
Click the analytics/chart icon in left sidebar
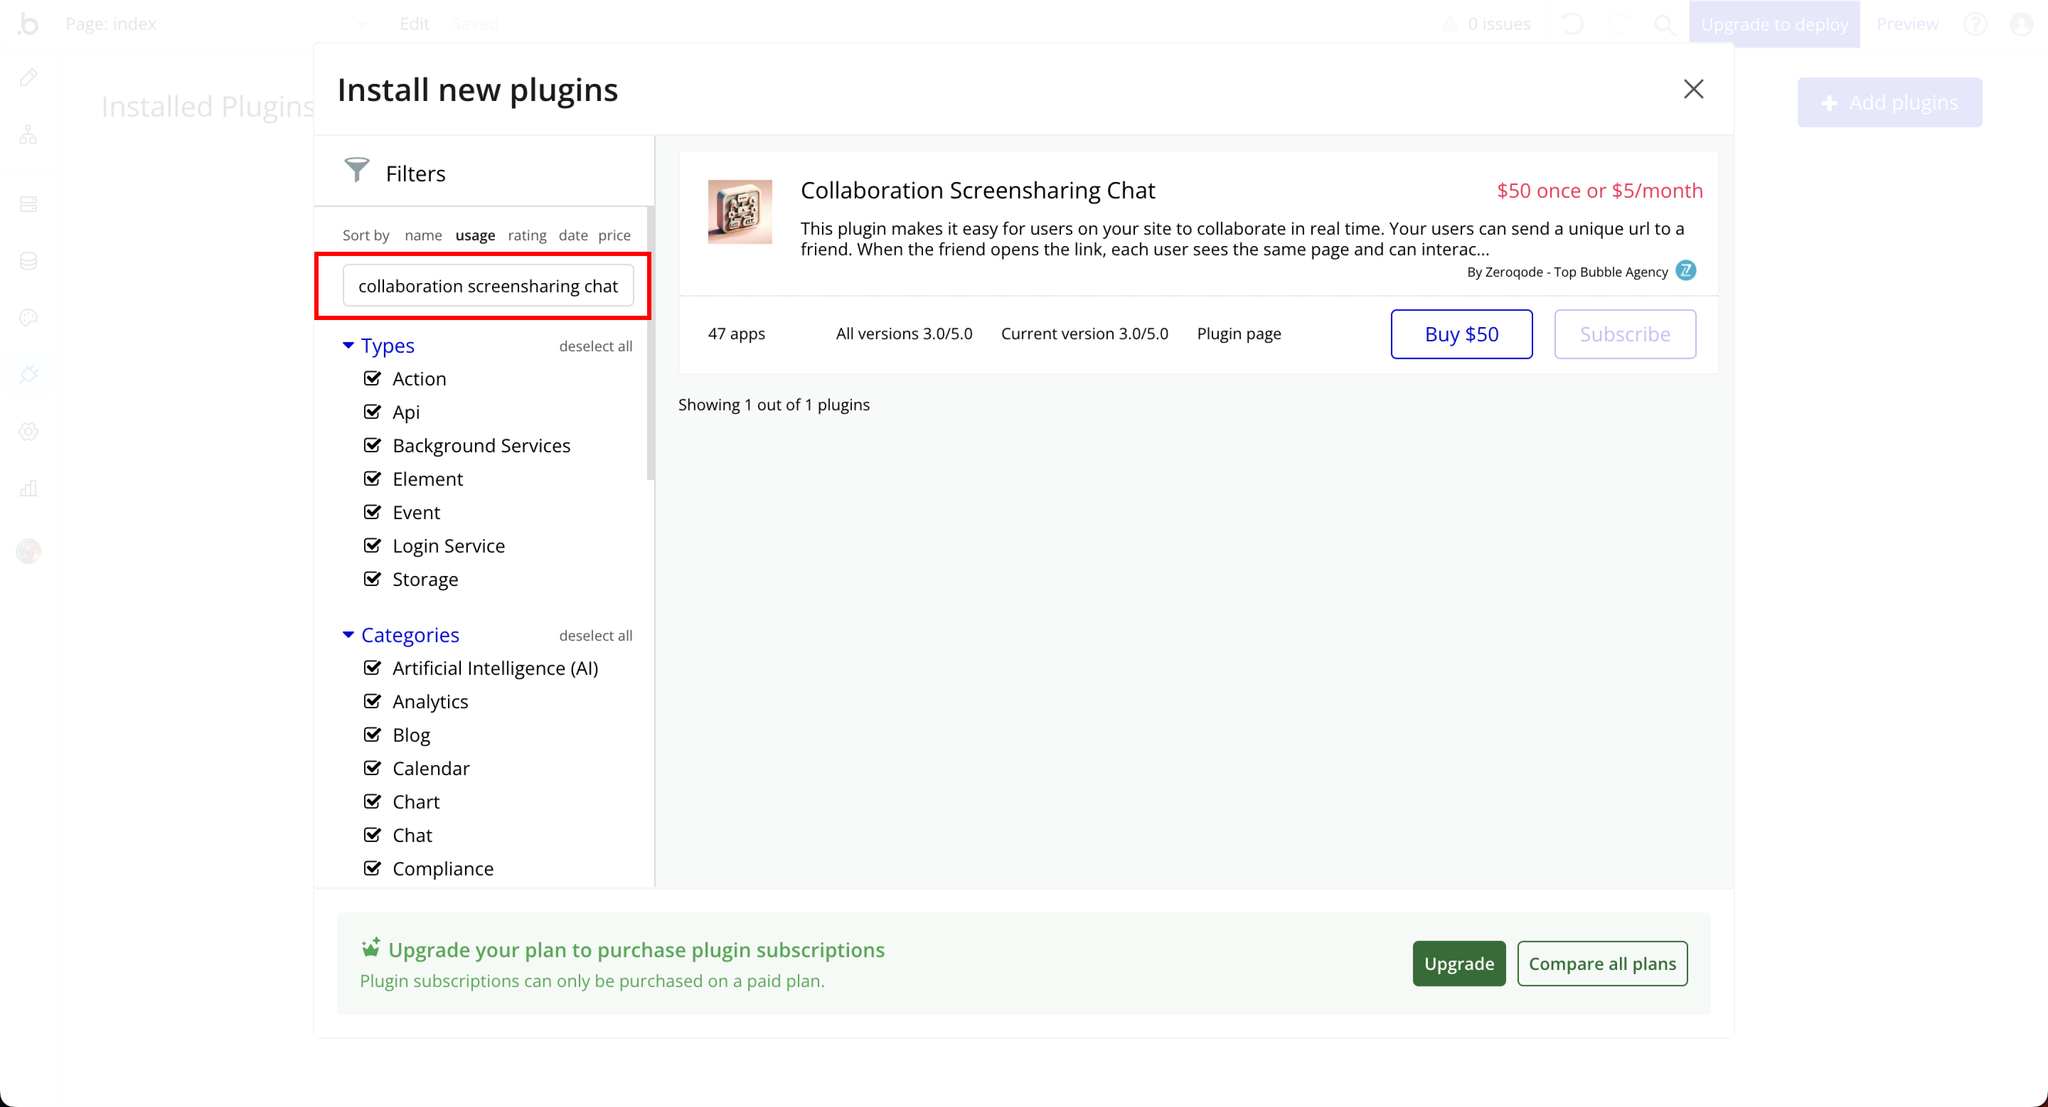(30, 489)
